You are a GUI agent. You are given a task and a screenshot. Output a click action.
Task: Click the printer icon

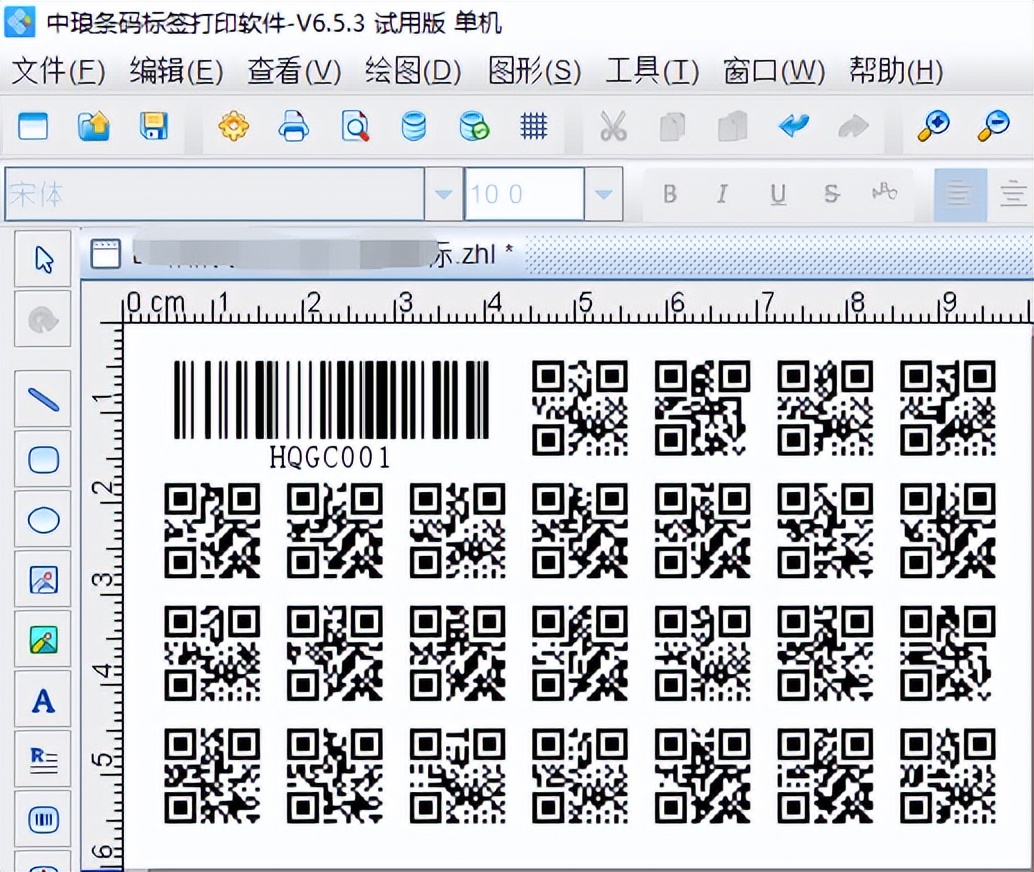pyautogui.click(x=293, y=125)
